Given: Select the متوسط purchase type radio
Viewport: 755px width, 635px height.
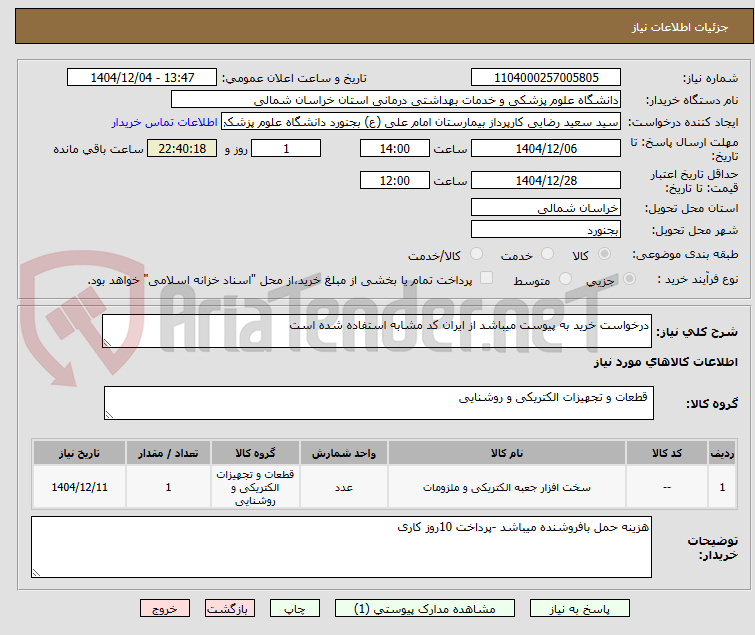Looking at the screenshot, I should tap(565, 279).
